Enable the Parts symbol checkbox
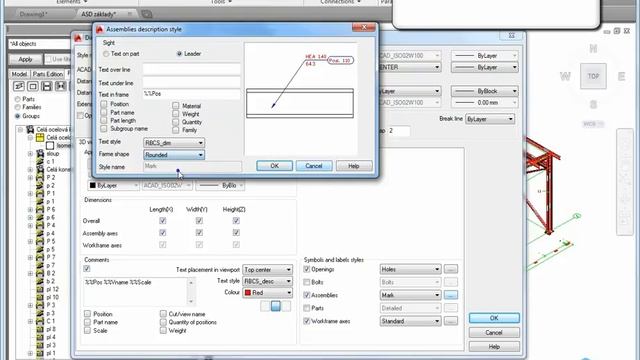The image size is (640, 360). [x=307, y=308]
